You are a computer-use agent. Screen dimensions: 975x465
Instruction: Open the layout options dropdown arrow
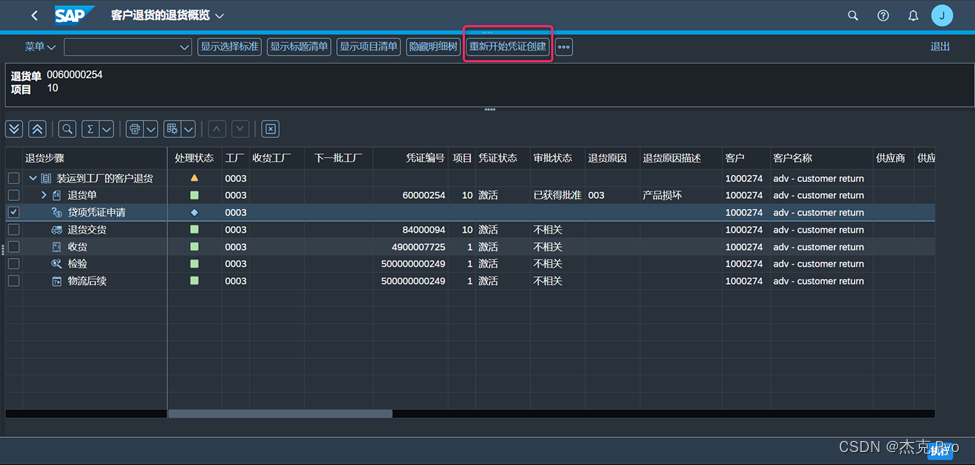coord(189,129)
